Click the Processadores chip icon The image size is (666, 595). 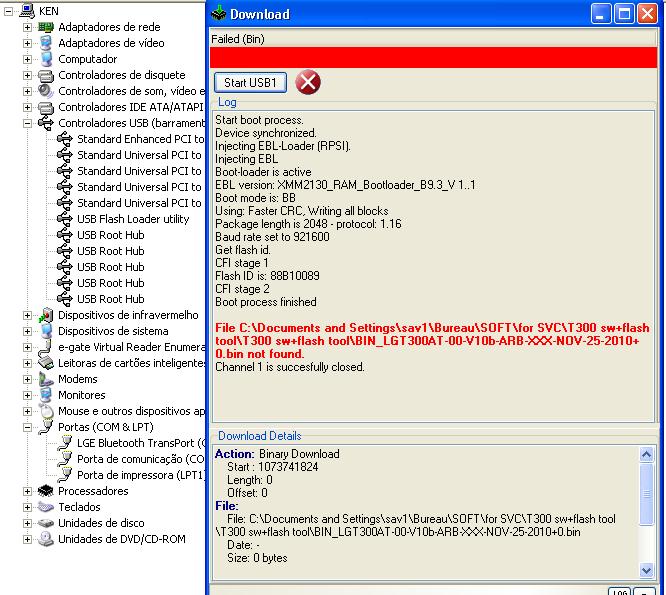(46, 491)
